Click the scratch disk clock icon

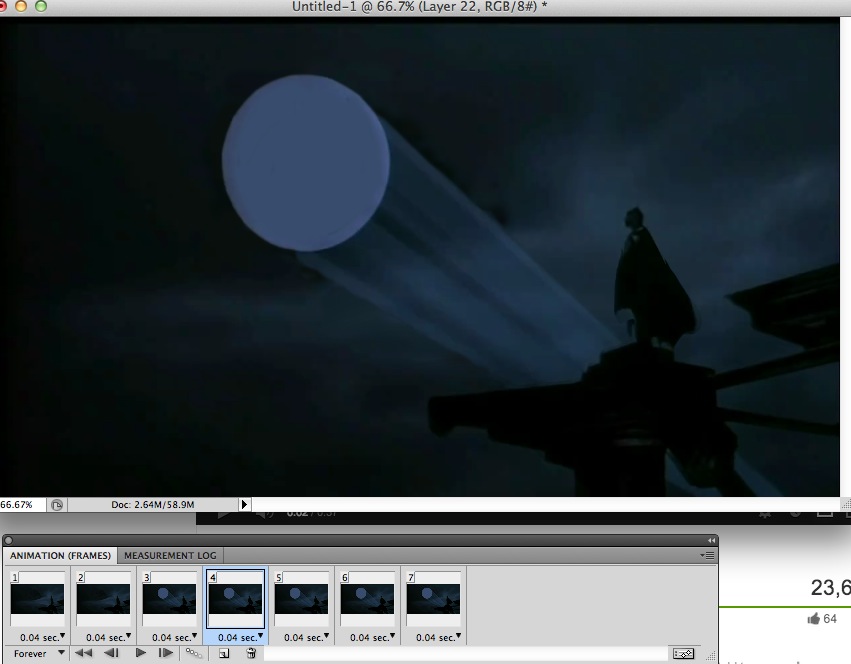(x=58, y=505)
